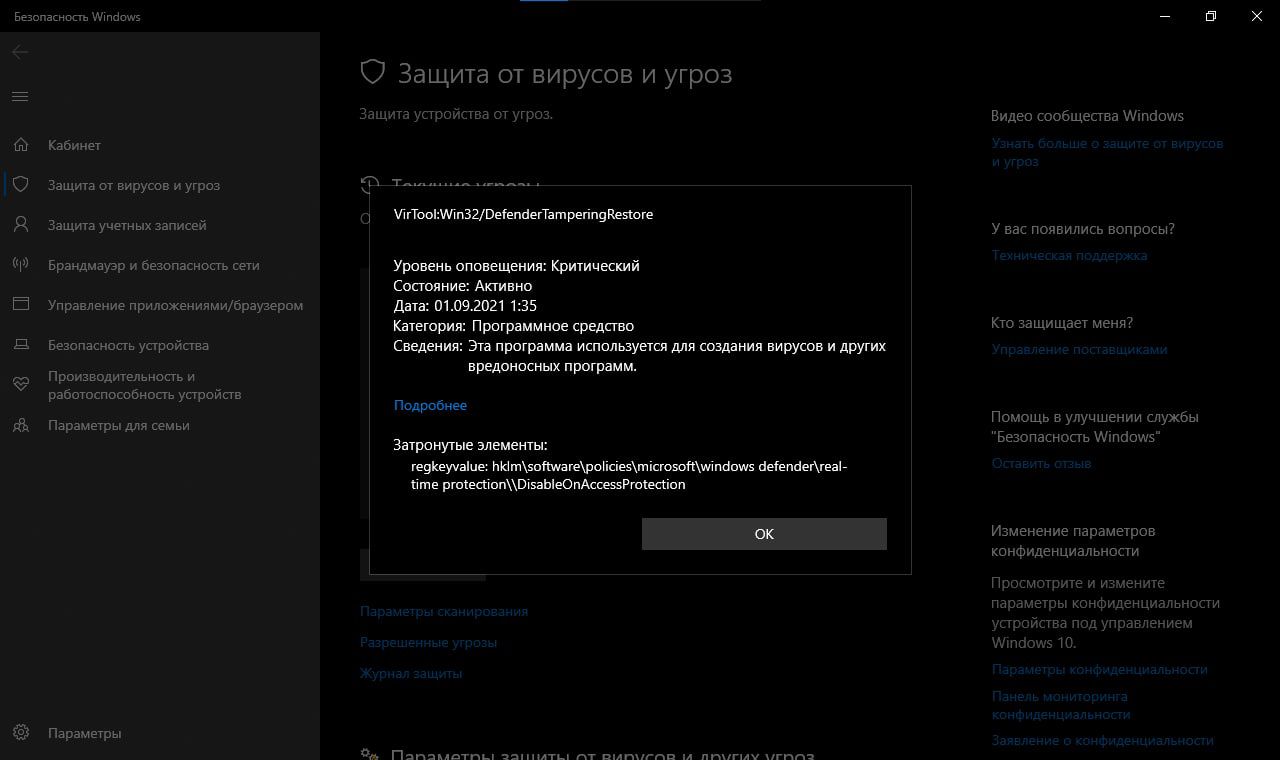The height and width of the screenshot is (760, 1280).
Task: Click the Уровень оповещения: Критический text
Action: tap(516, 266)
